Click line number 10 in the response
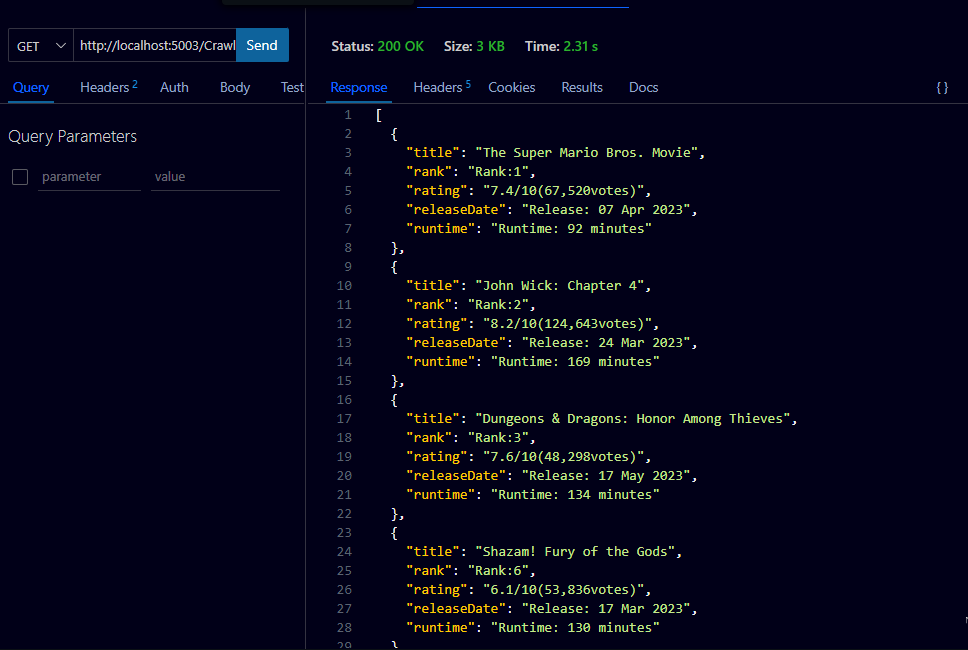This screenshot has height=650, width=968. 343,285
